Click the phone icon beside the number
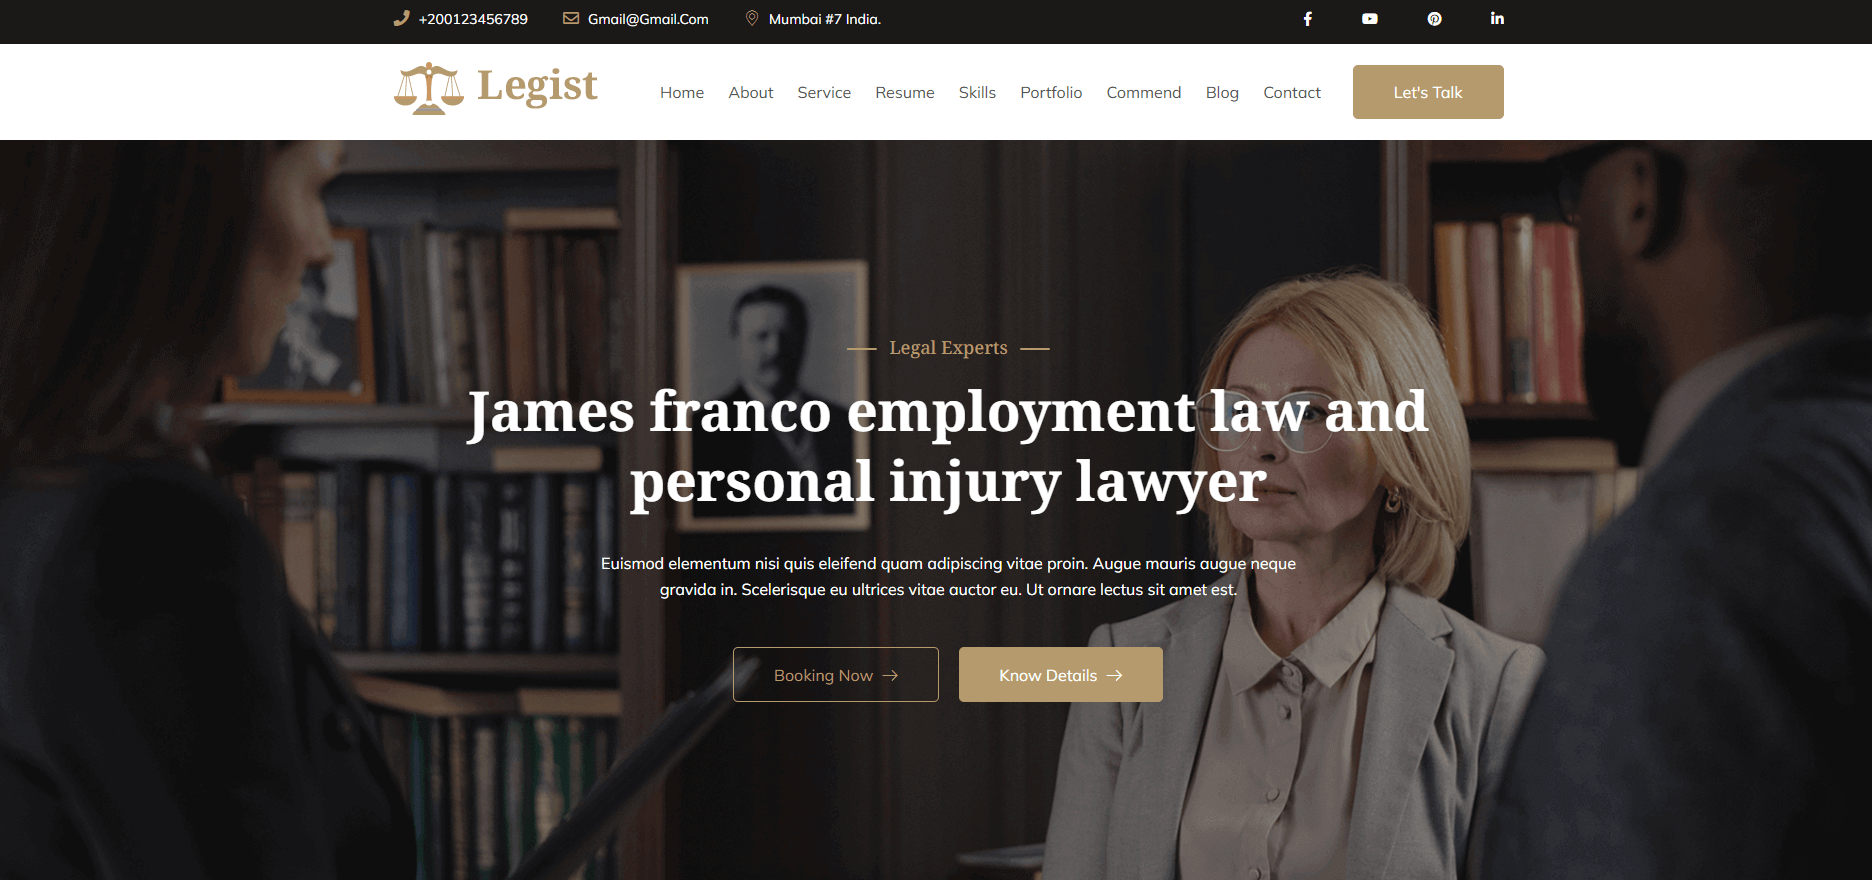 402,18
